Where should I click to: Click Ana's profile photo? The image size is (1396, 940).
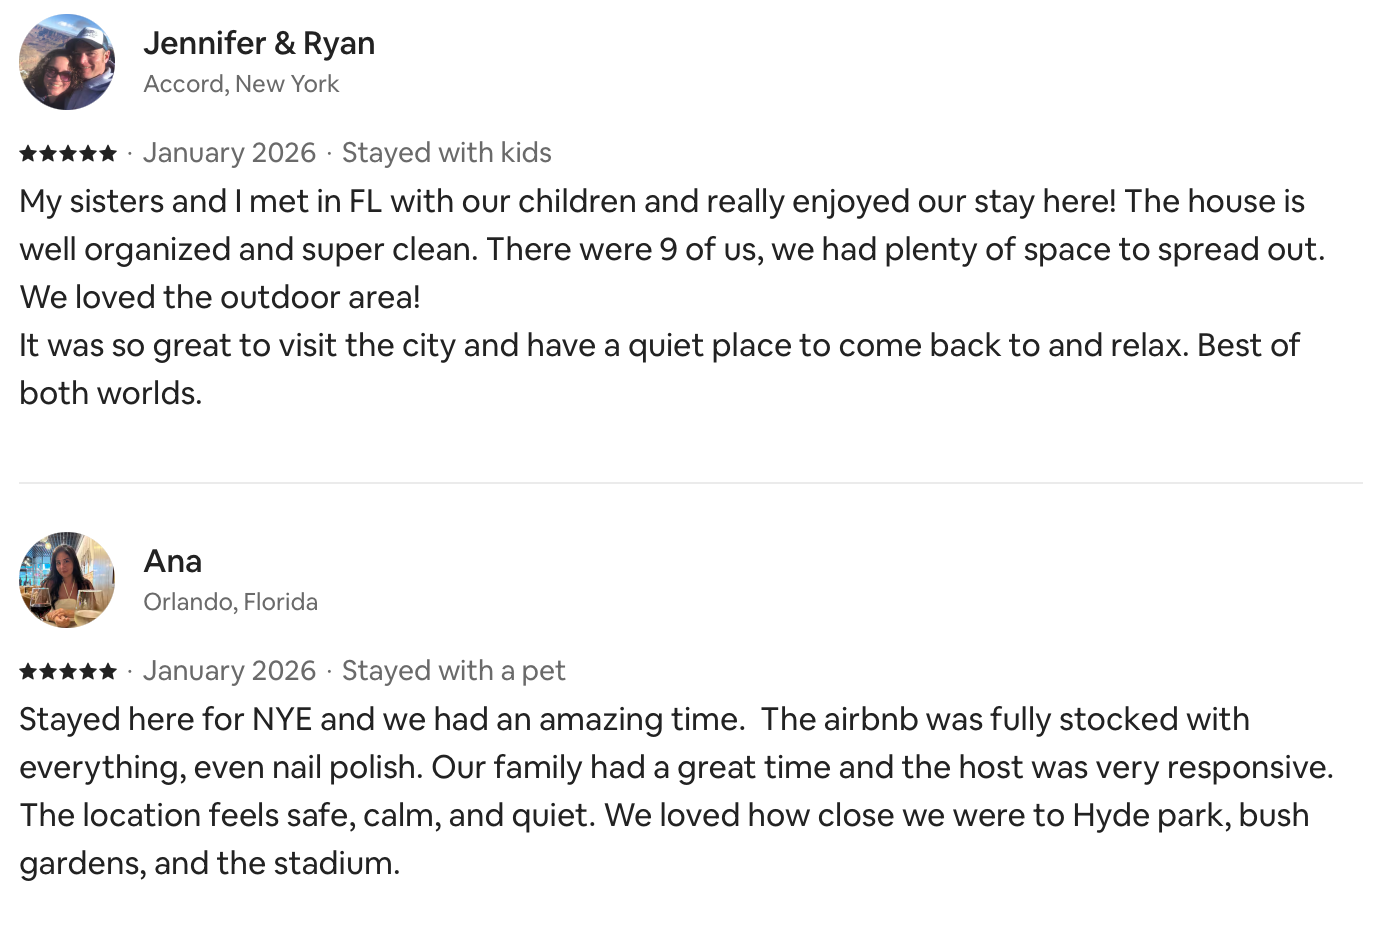click(67, 580)
